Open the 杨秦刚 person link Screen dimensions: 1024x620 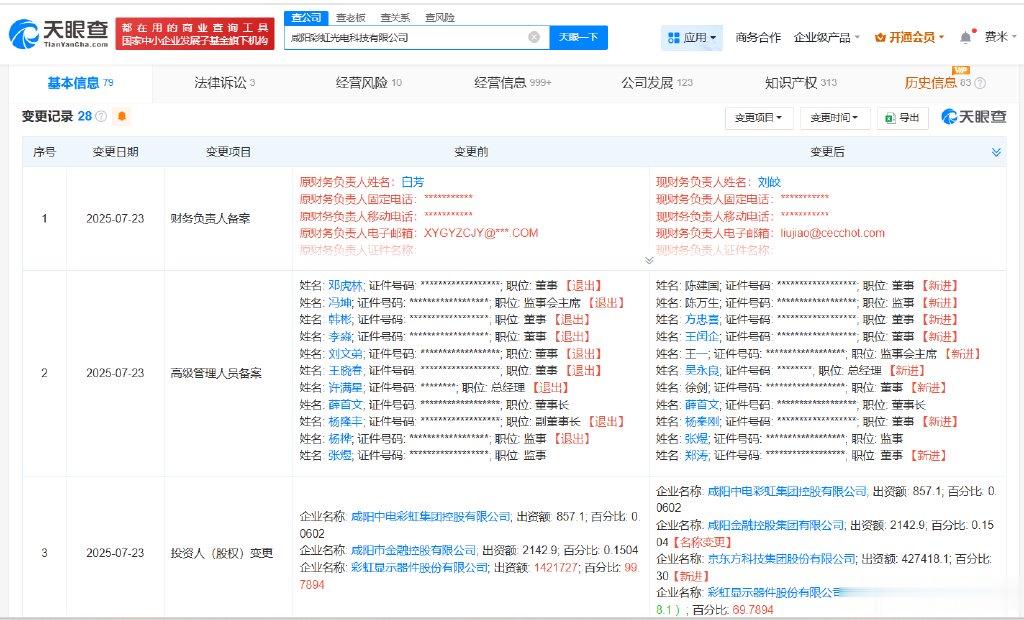[701, 421]
